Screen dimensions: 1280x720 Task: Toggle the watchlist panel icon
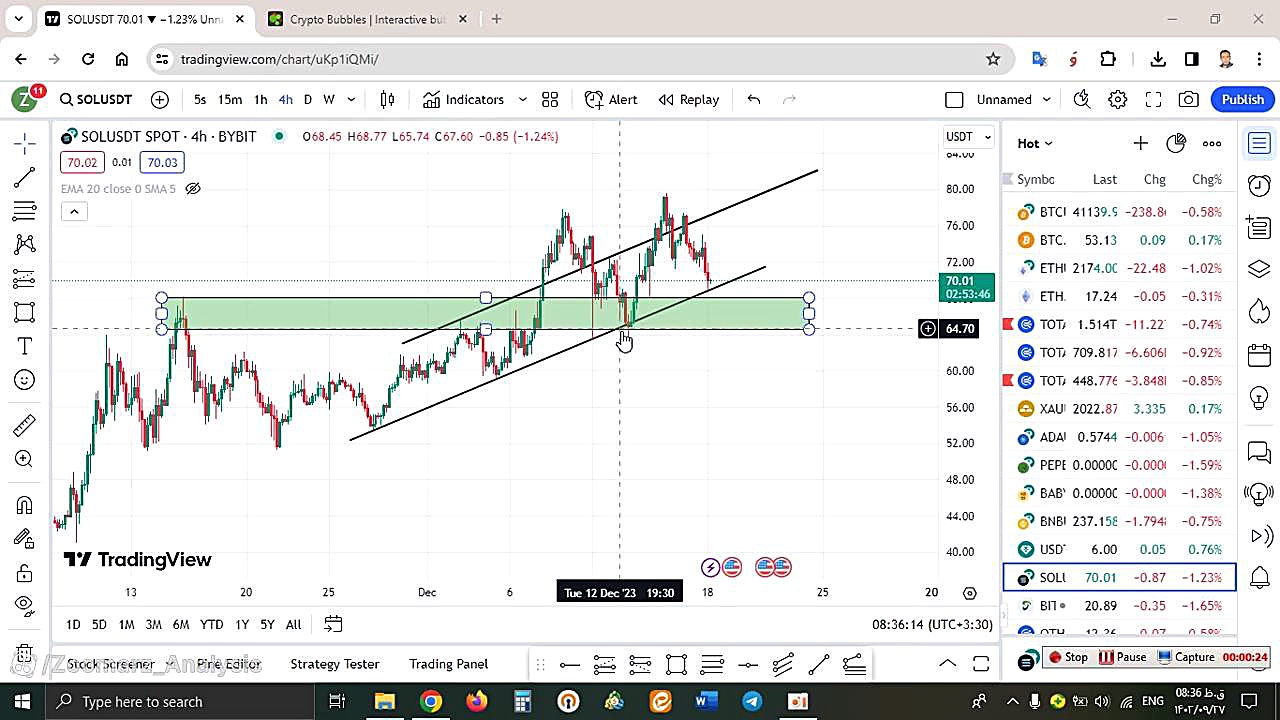tap(1259, 144)
